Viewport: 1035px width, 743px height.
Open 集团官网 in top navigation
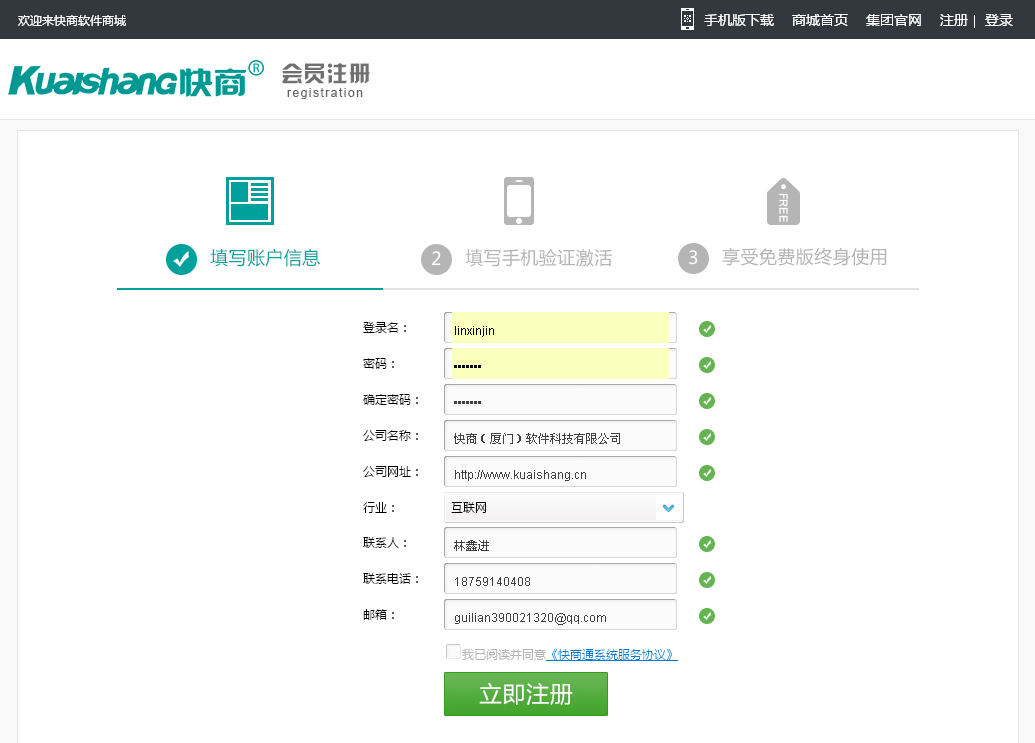[x=893, y=20]
